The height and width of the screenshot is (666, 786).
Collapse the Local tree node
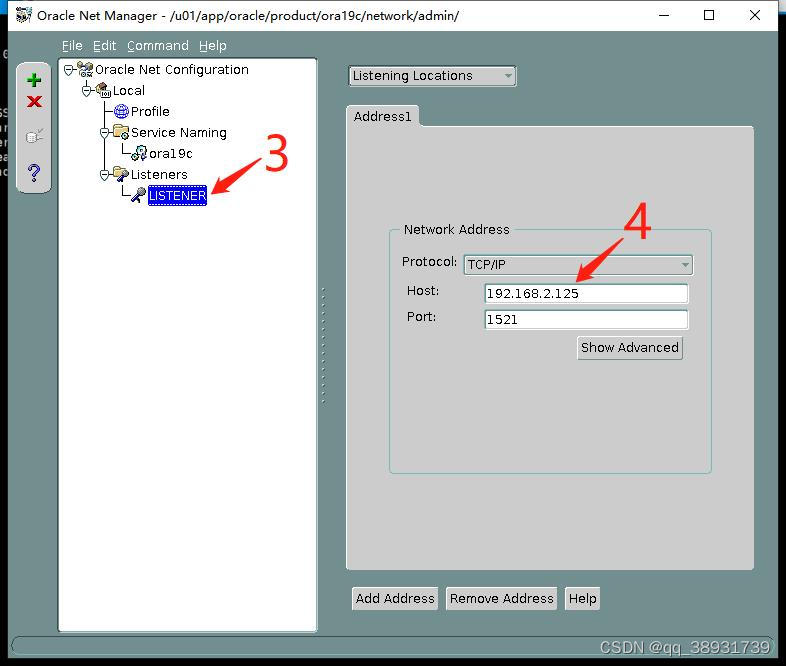pos(87,91)
